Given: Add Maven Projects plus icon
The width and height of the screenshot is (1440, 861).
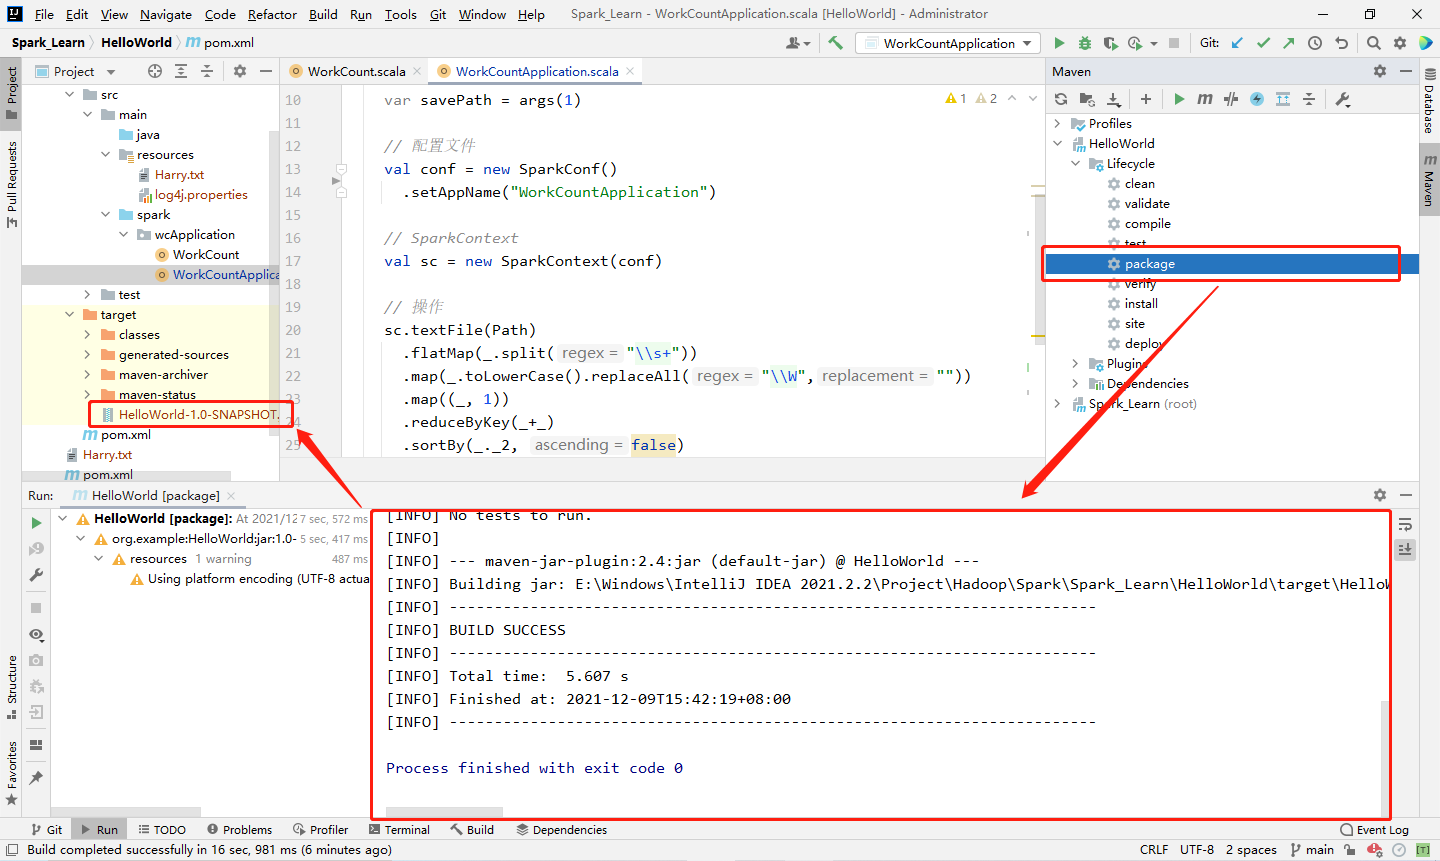Looking at the screenshot, I should (1146, 99).
